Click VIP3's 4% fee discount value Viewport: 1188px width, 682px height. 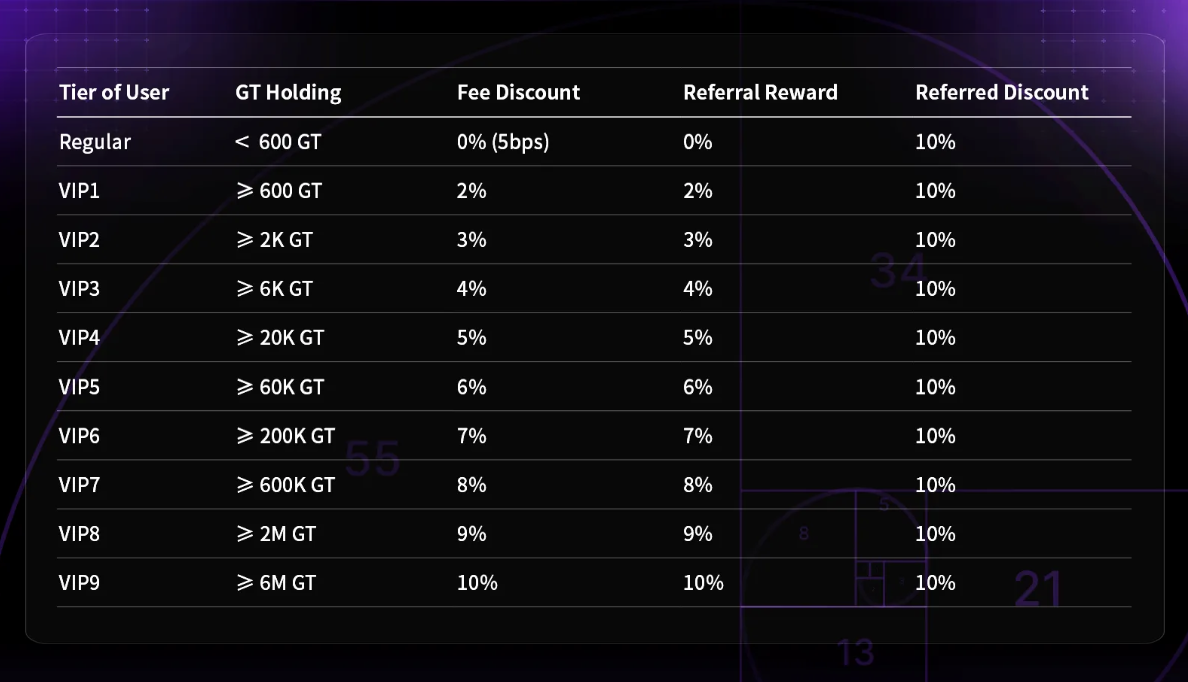pos(471,289)
